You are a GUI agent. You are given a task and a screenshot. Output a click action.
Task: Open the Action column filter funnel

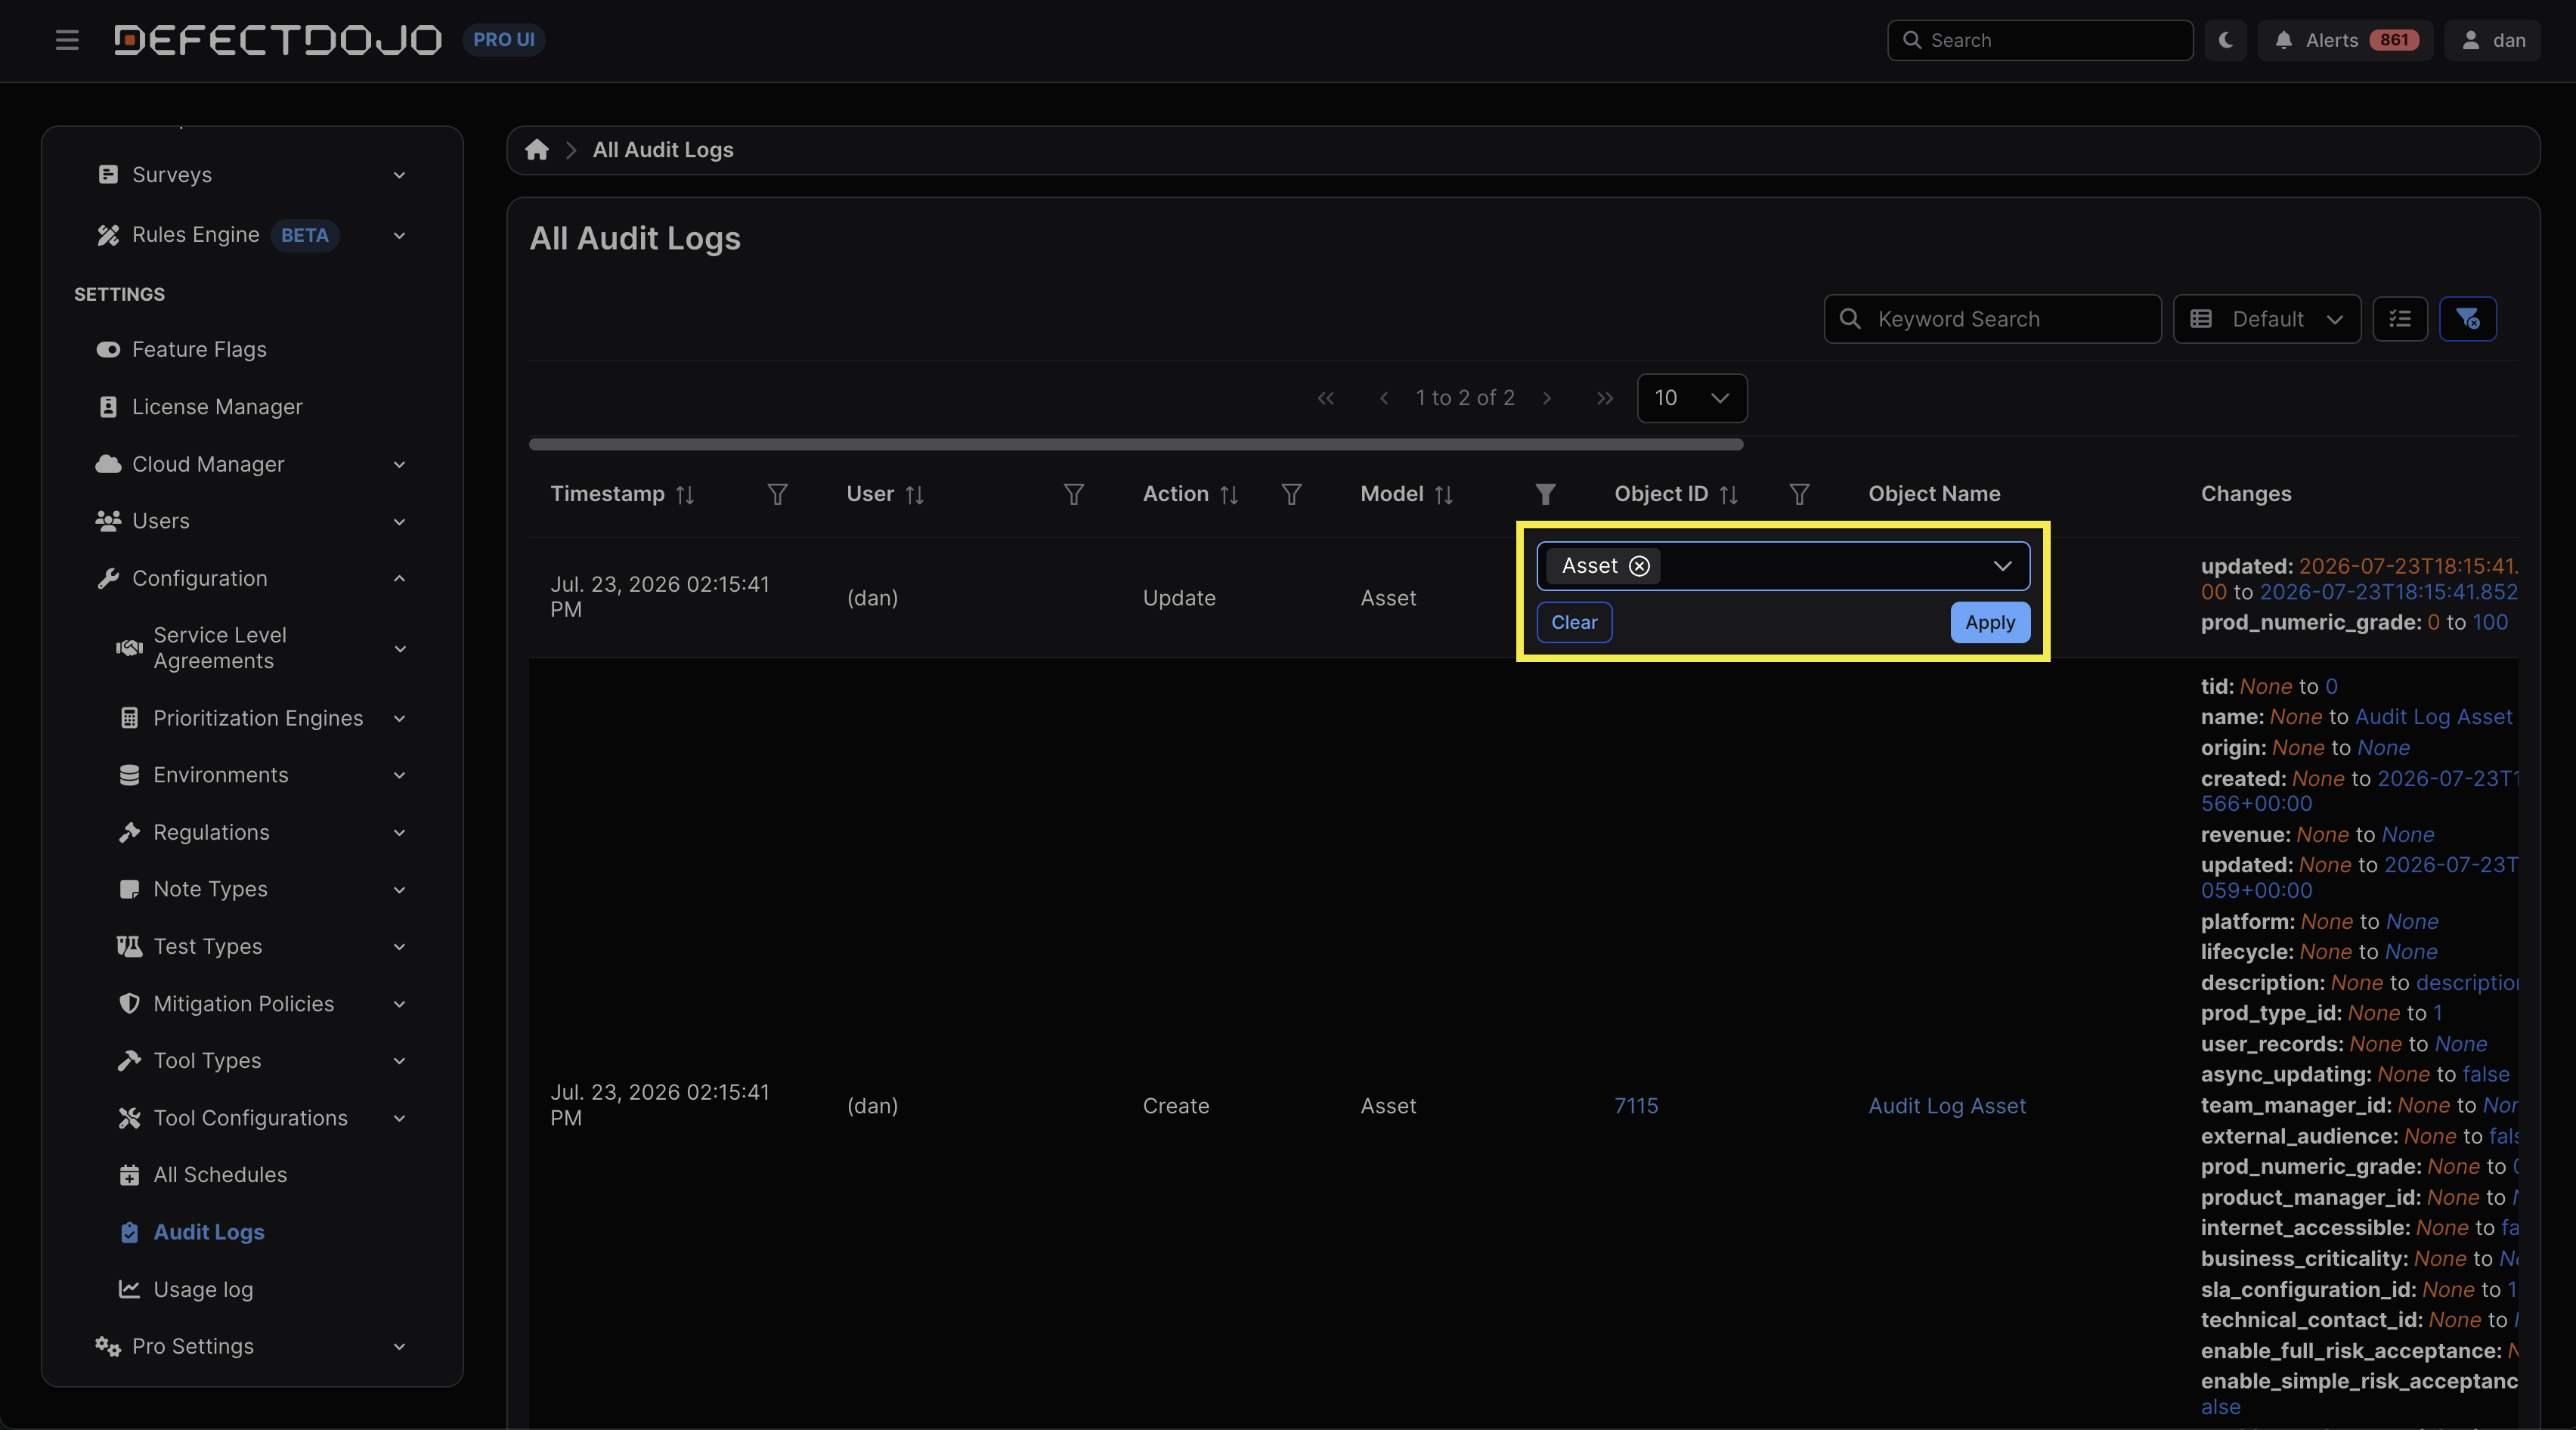pyautogui.click(x=1291, y=494)
